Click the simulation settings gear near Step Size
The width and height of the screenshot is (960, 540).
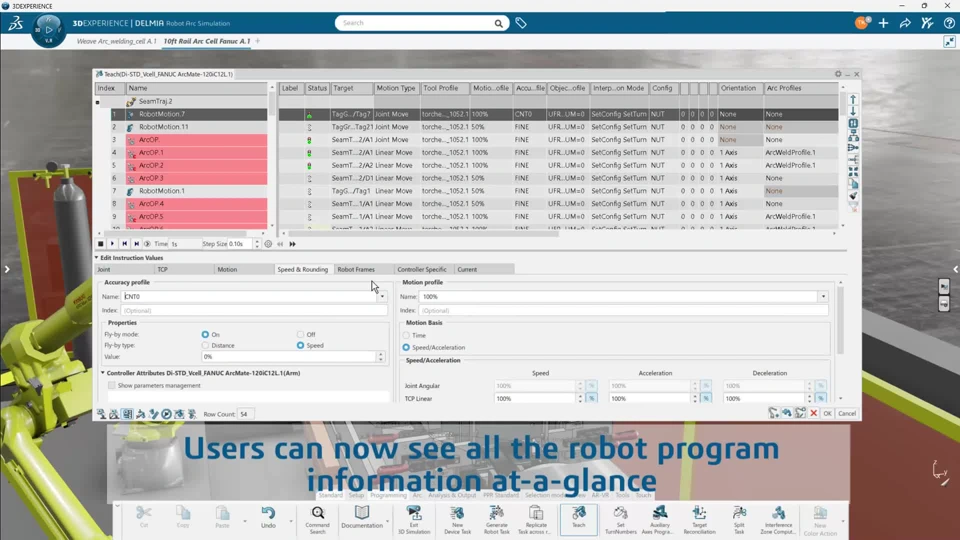click(x=268, y=244)
